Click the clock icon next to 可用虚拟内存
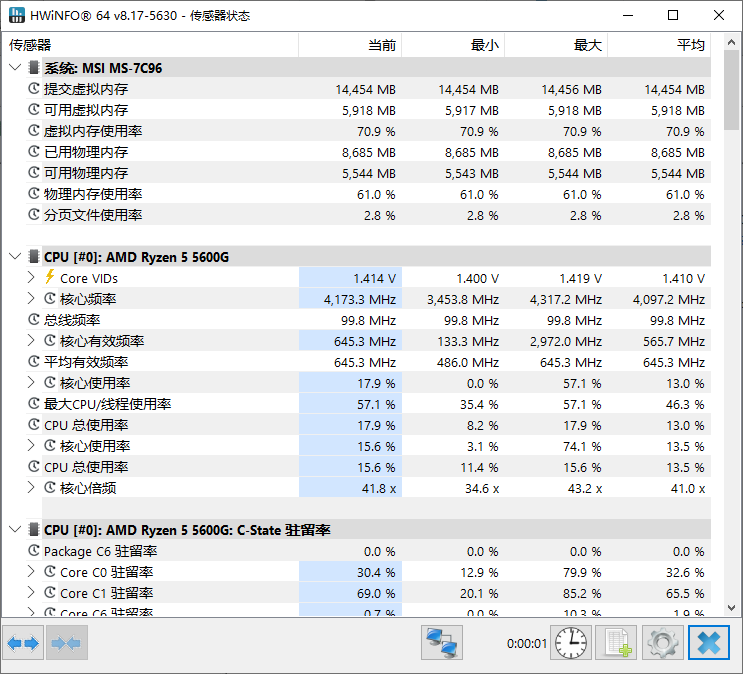The width and height of the screenshot is (743, 674). pos(34,109)
